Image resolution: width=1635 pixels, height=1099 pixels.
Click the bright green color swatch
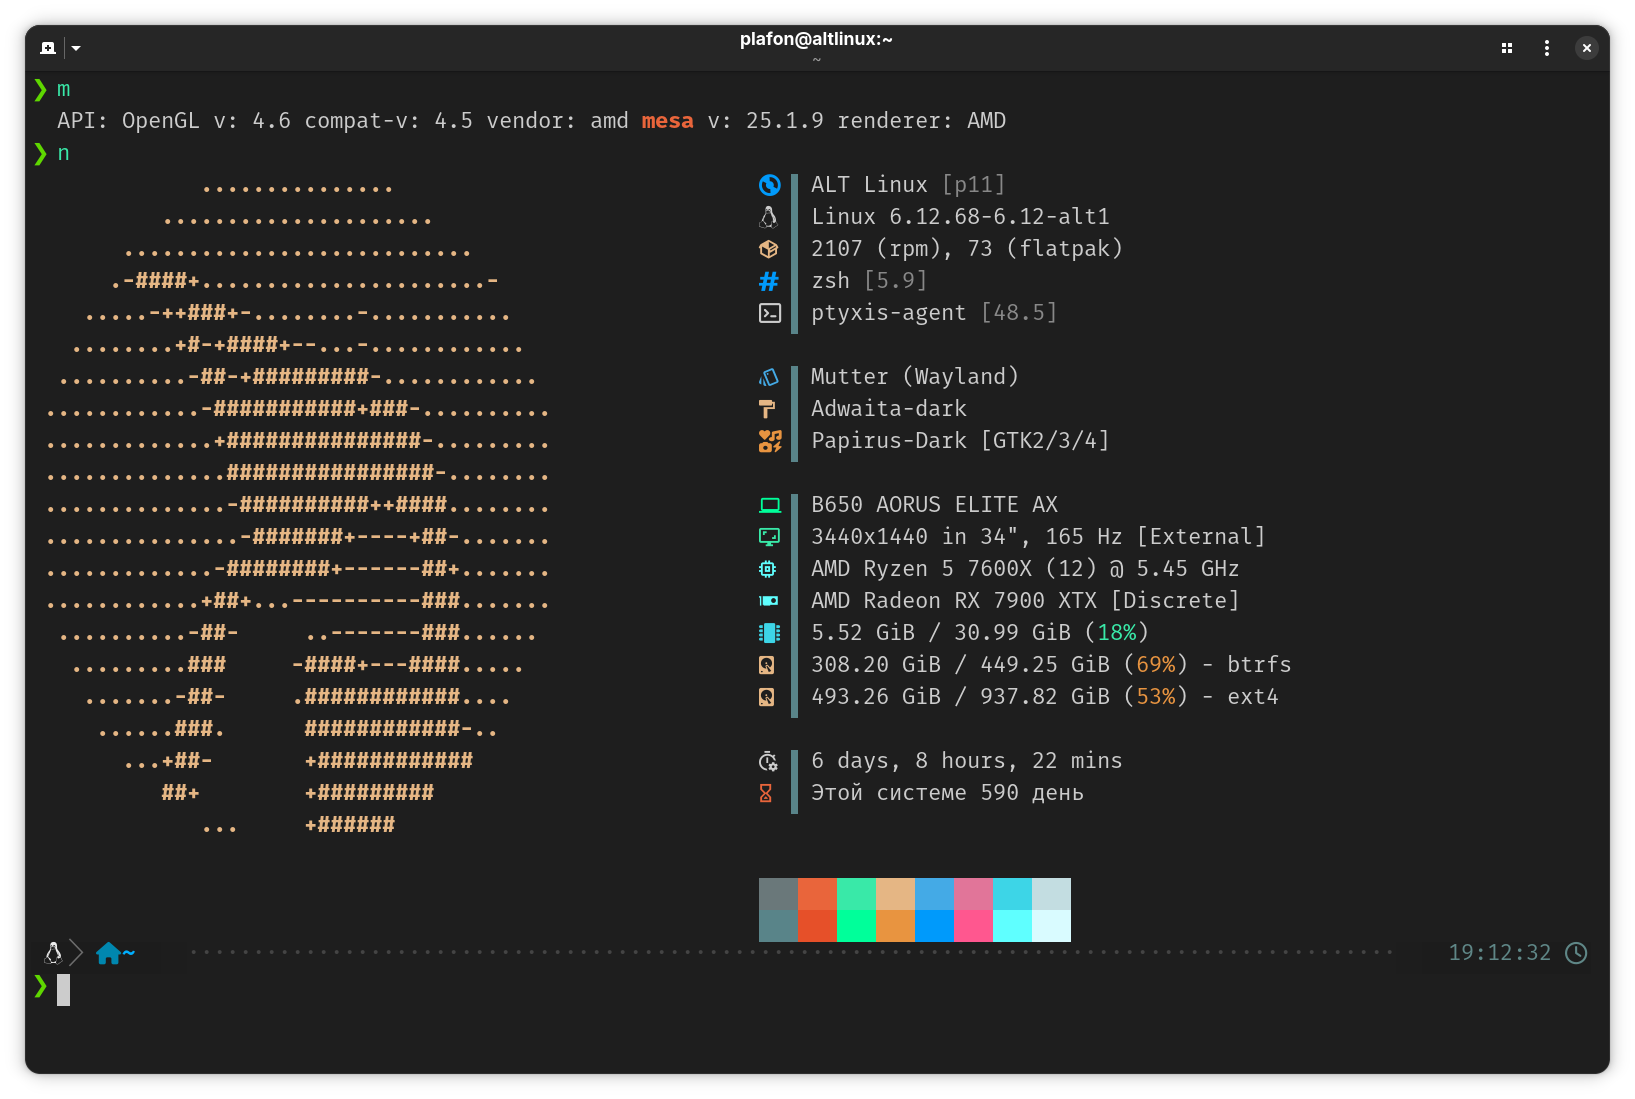(856, 926)
